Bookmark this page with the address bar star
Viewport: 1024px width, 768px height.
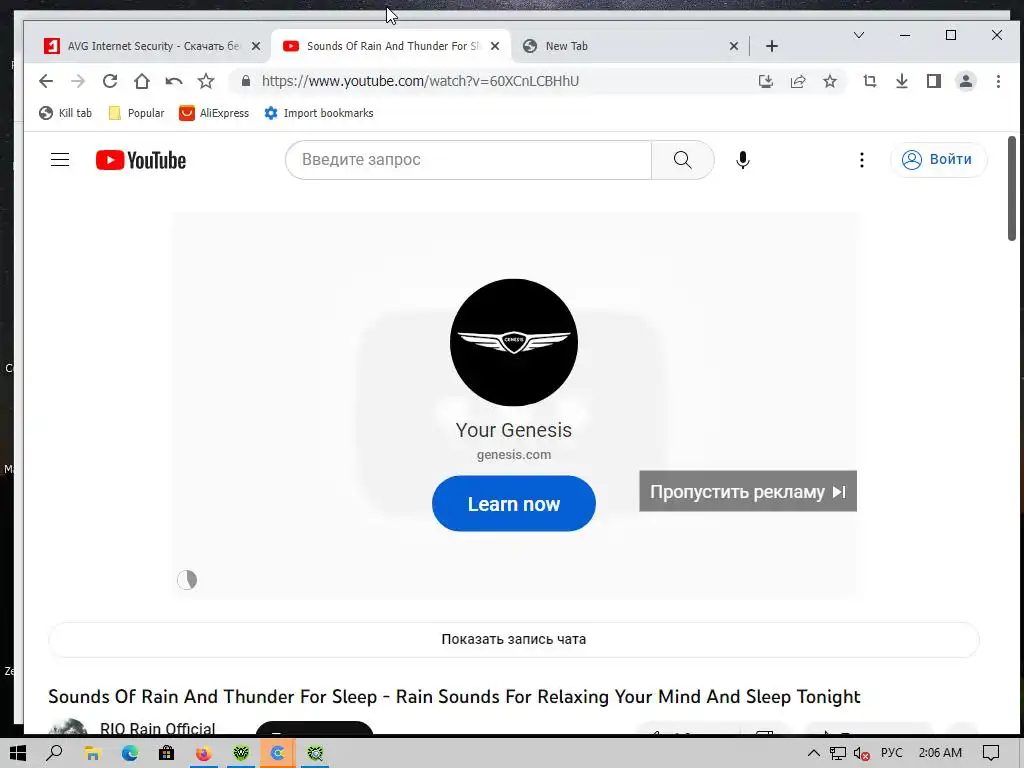coord(829,81)
